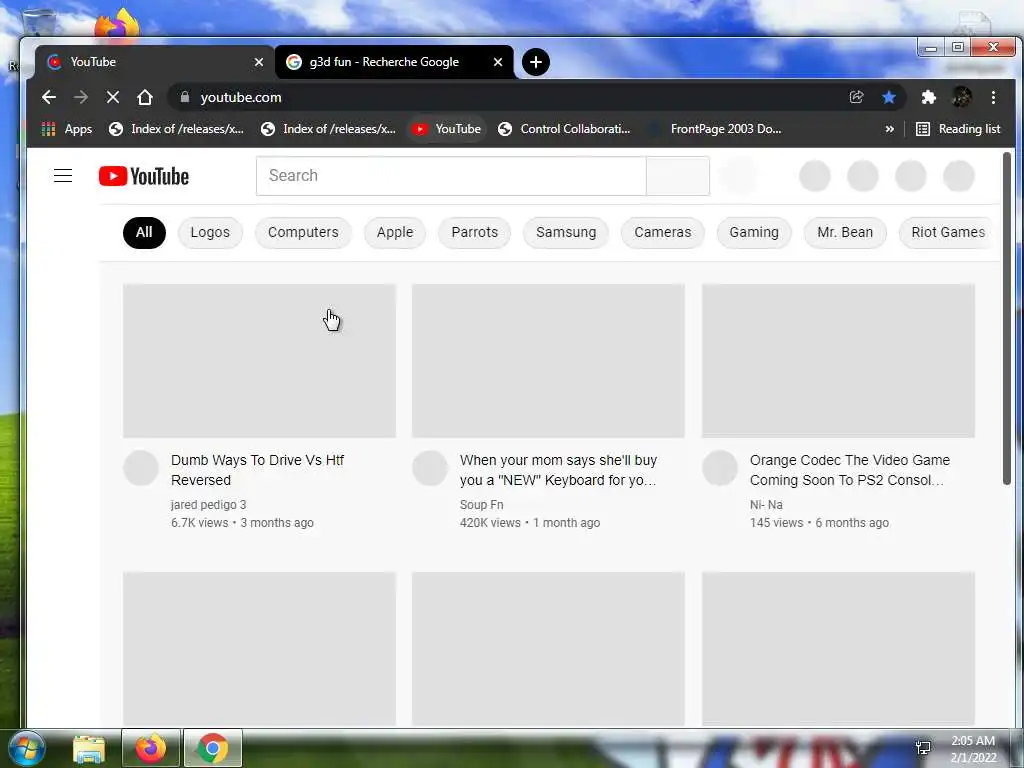Open the Chrome profile avatar
1024x768 pixels.
(x=961, y=97)
